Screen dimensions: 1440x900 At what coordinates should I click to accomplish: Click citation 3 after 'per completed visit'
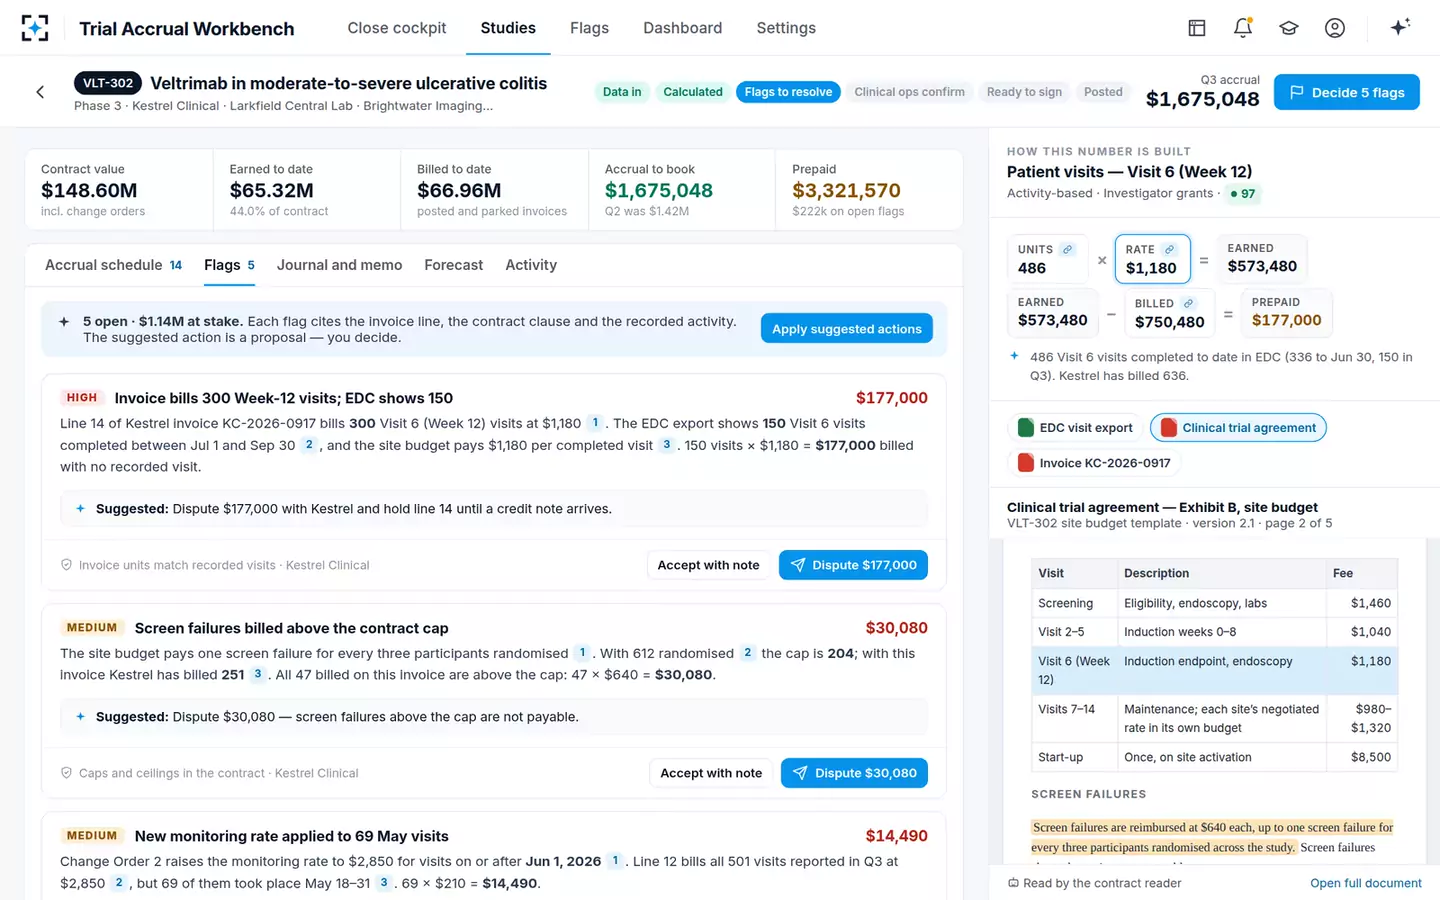click(x=666, y=445)
